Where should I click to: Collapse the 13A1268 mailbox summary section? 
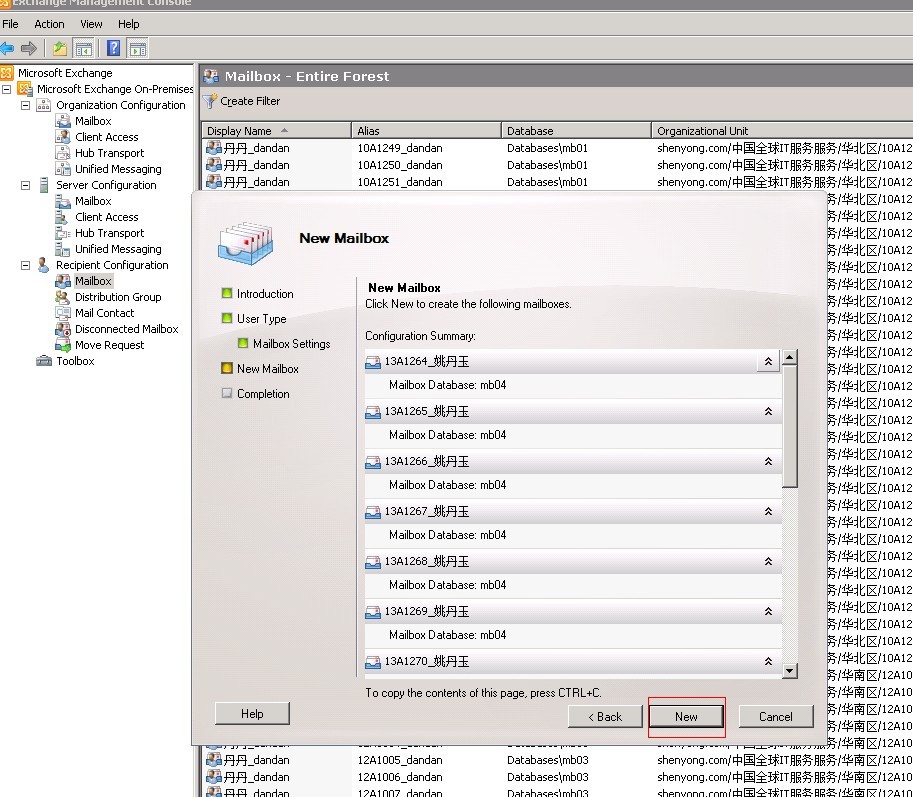[x=768, y=562]
